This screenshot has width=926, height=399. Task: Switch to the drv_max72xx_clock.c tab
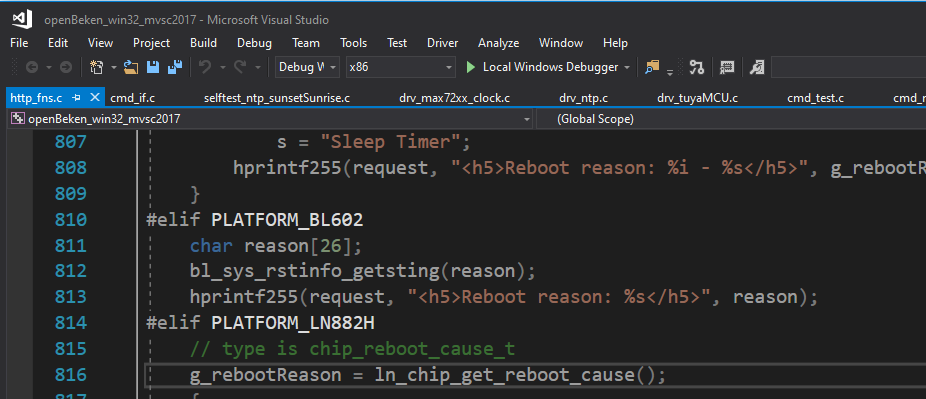click(454, 98)
